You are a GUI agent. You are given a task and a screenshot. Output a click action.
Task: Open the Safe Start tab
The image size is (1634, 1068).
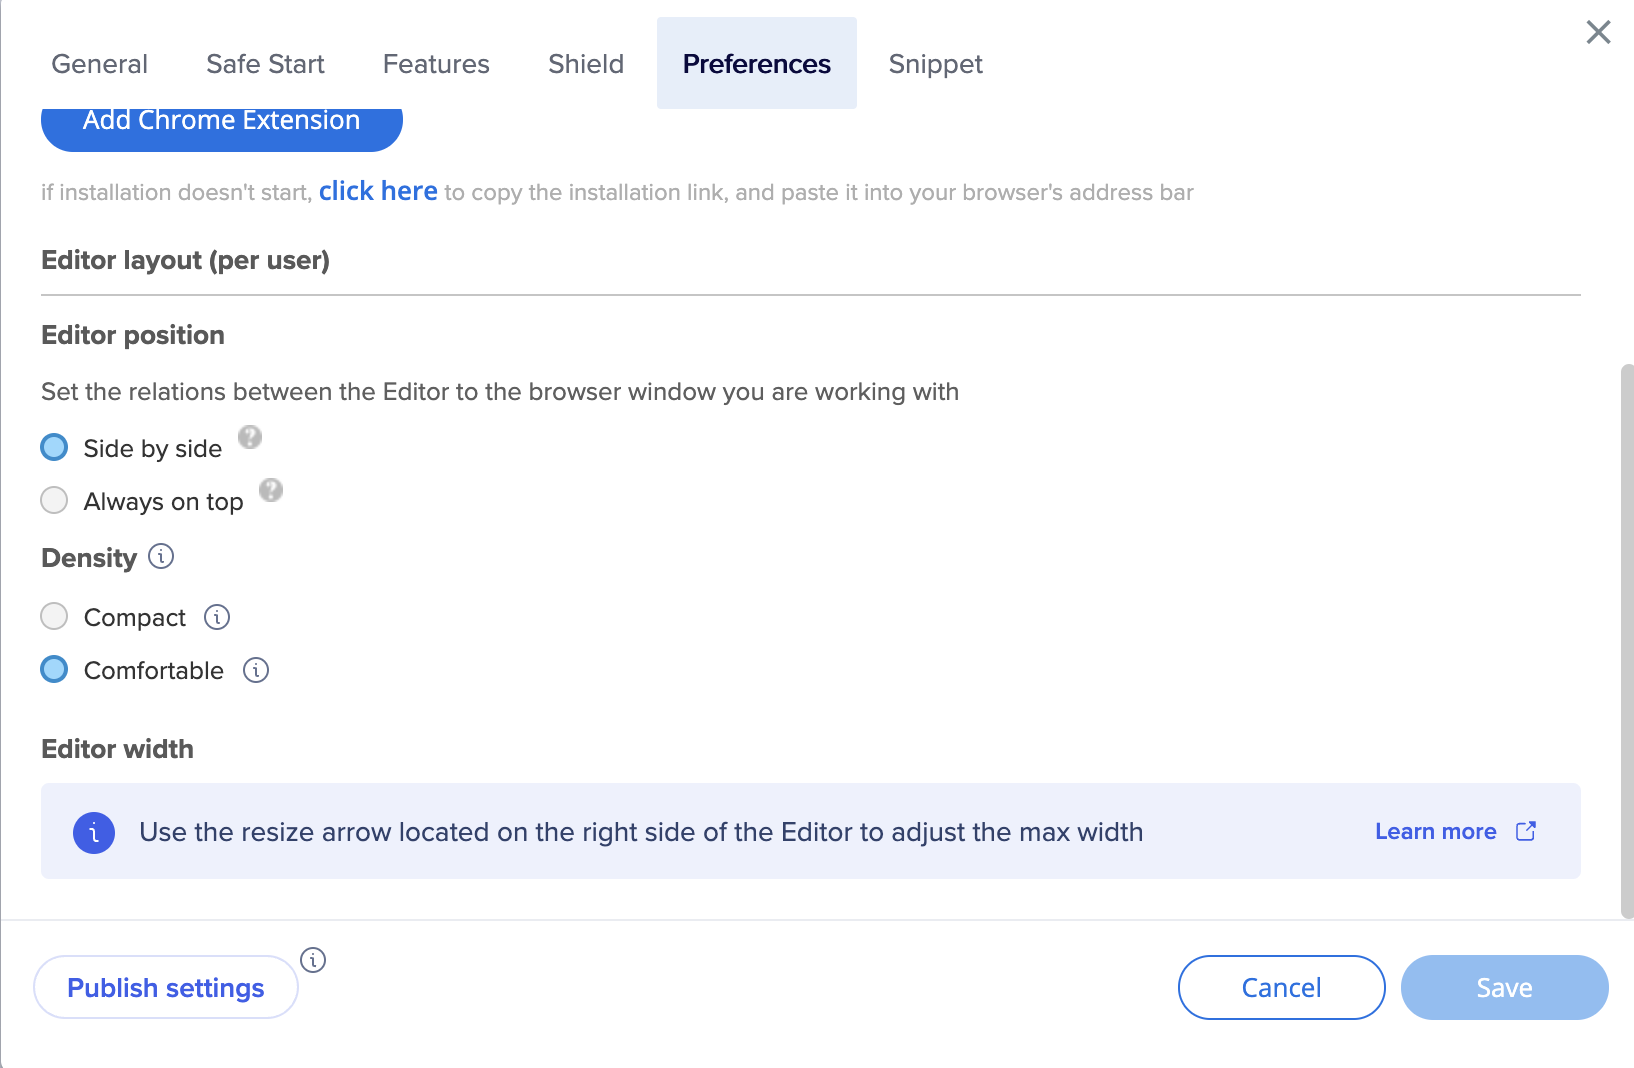pyautogui.click(x=265, y=64)
